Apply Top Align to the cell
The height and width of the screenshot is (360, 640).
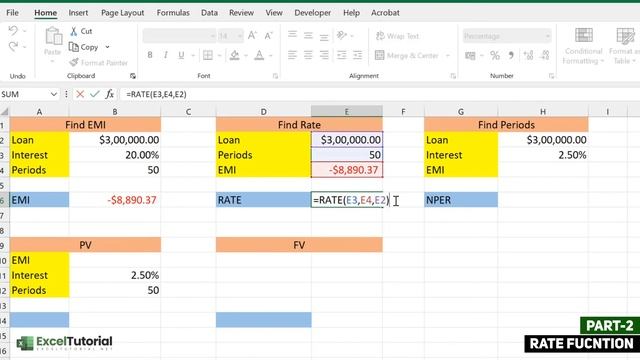pos(292,36)
